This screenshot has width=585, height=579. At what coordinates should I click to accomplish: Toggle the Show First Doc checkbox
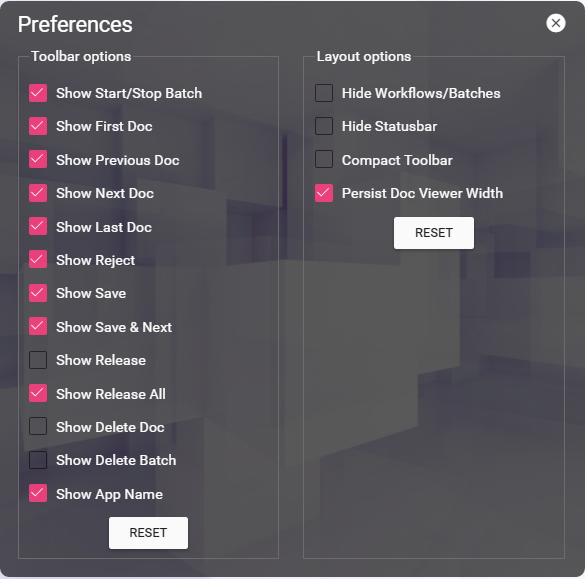[38, 126]
